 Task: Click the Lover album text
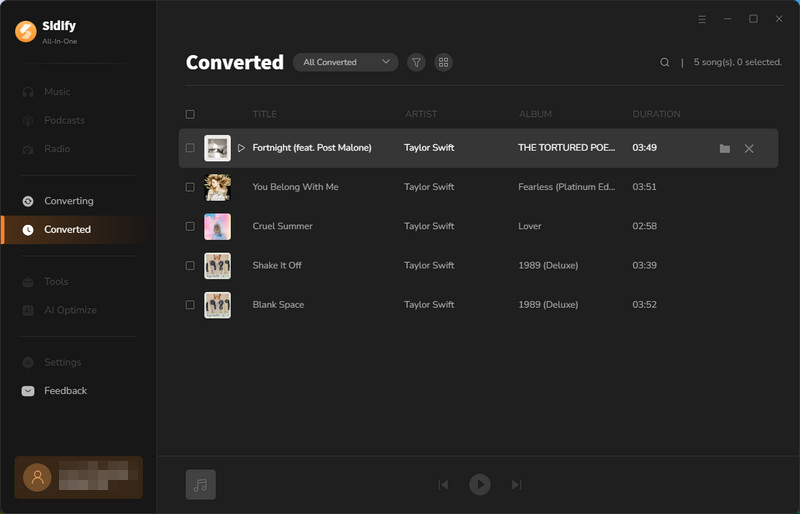(x=530, y=226)
